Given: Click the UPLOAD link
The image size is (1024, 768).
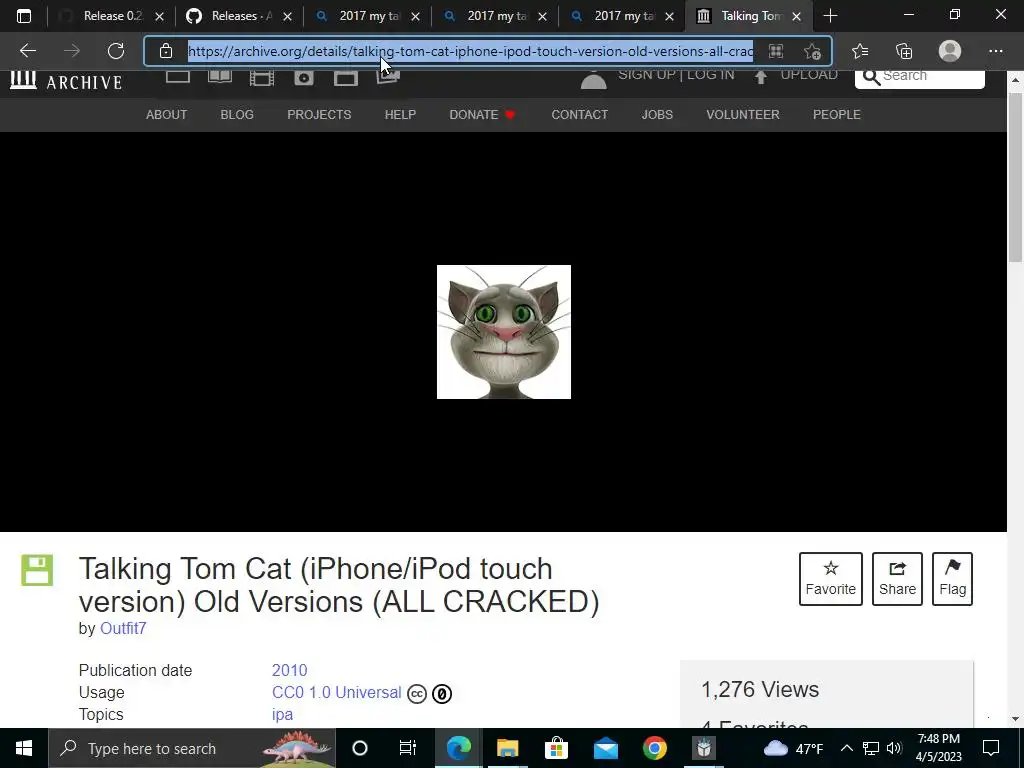Looking at the screenshot, I should [808, 75].
